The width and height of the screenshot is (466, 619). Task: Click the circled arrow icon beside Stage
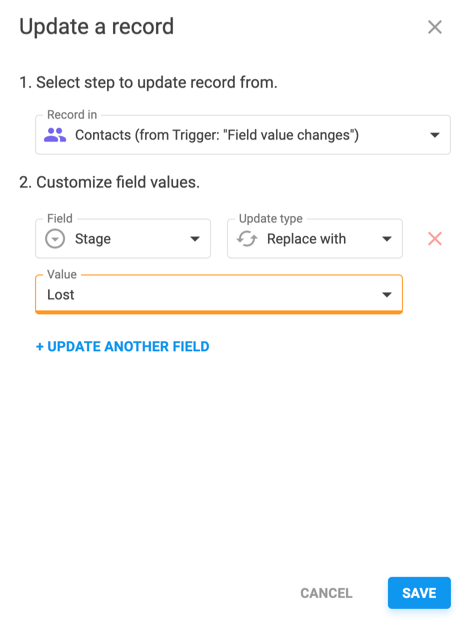[x=55, y=239]
